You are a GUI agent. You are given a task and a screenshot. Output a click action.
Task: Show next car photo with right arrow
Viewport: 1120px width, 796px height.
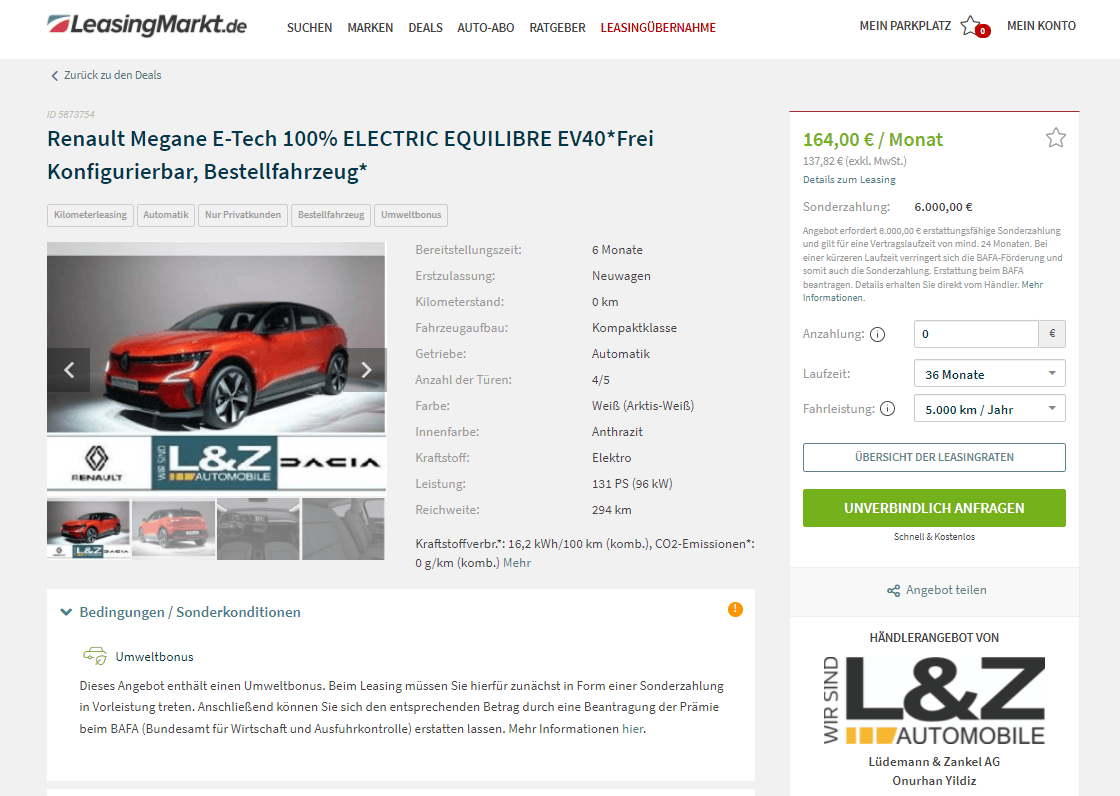(x=366, y=369)
